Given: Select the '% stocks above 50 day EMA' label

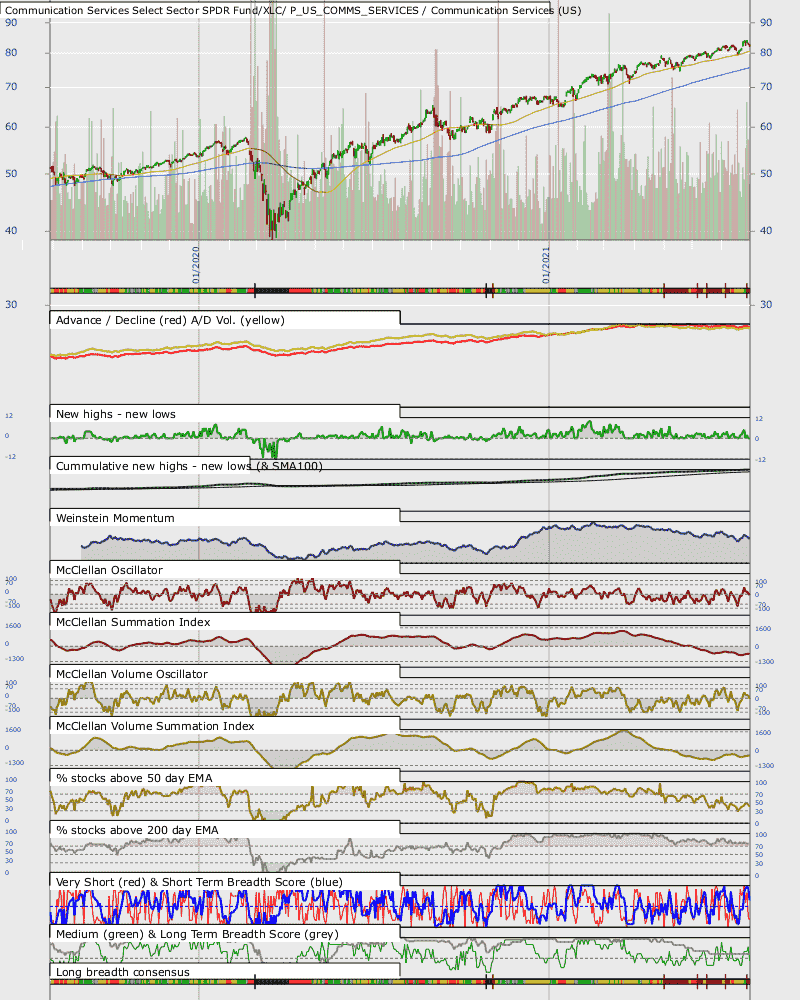Looking at the screenshot, I should (134, 778).
